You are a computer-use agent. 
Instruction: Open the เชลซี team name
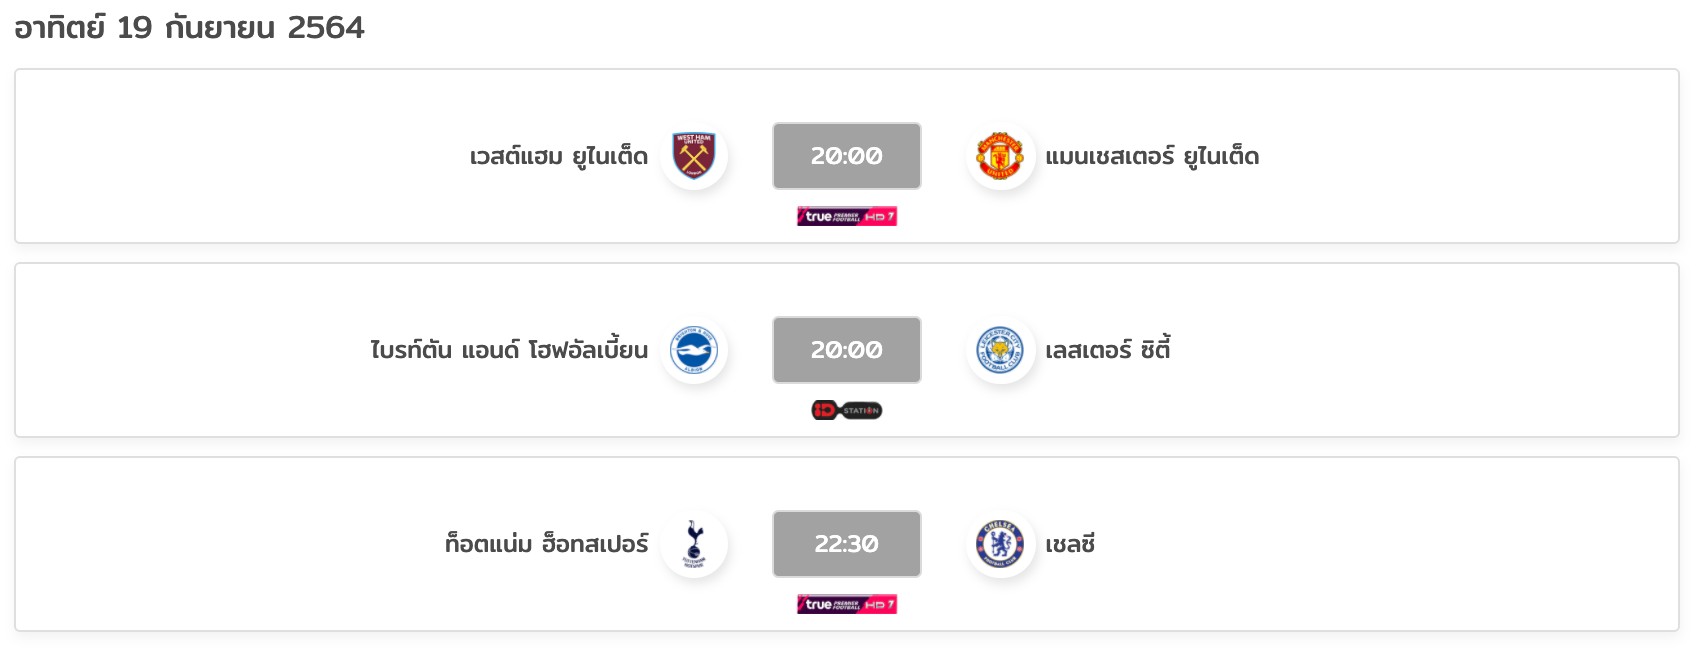click(x=1070, y=544)
